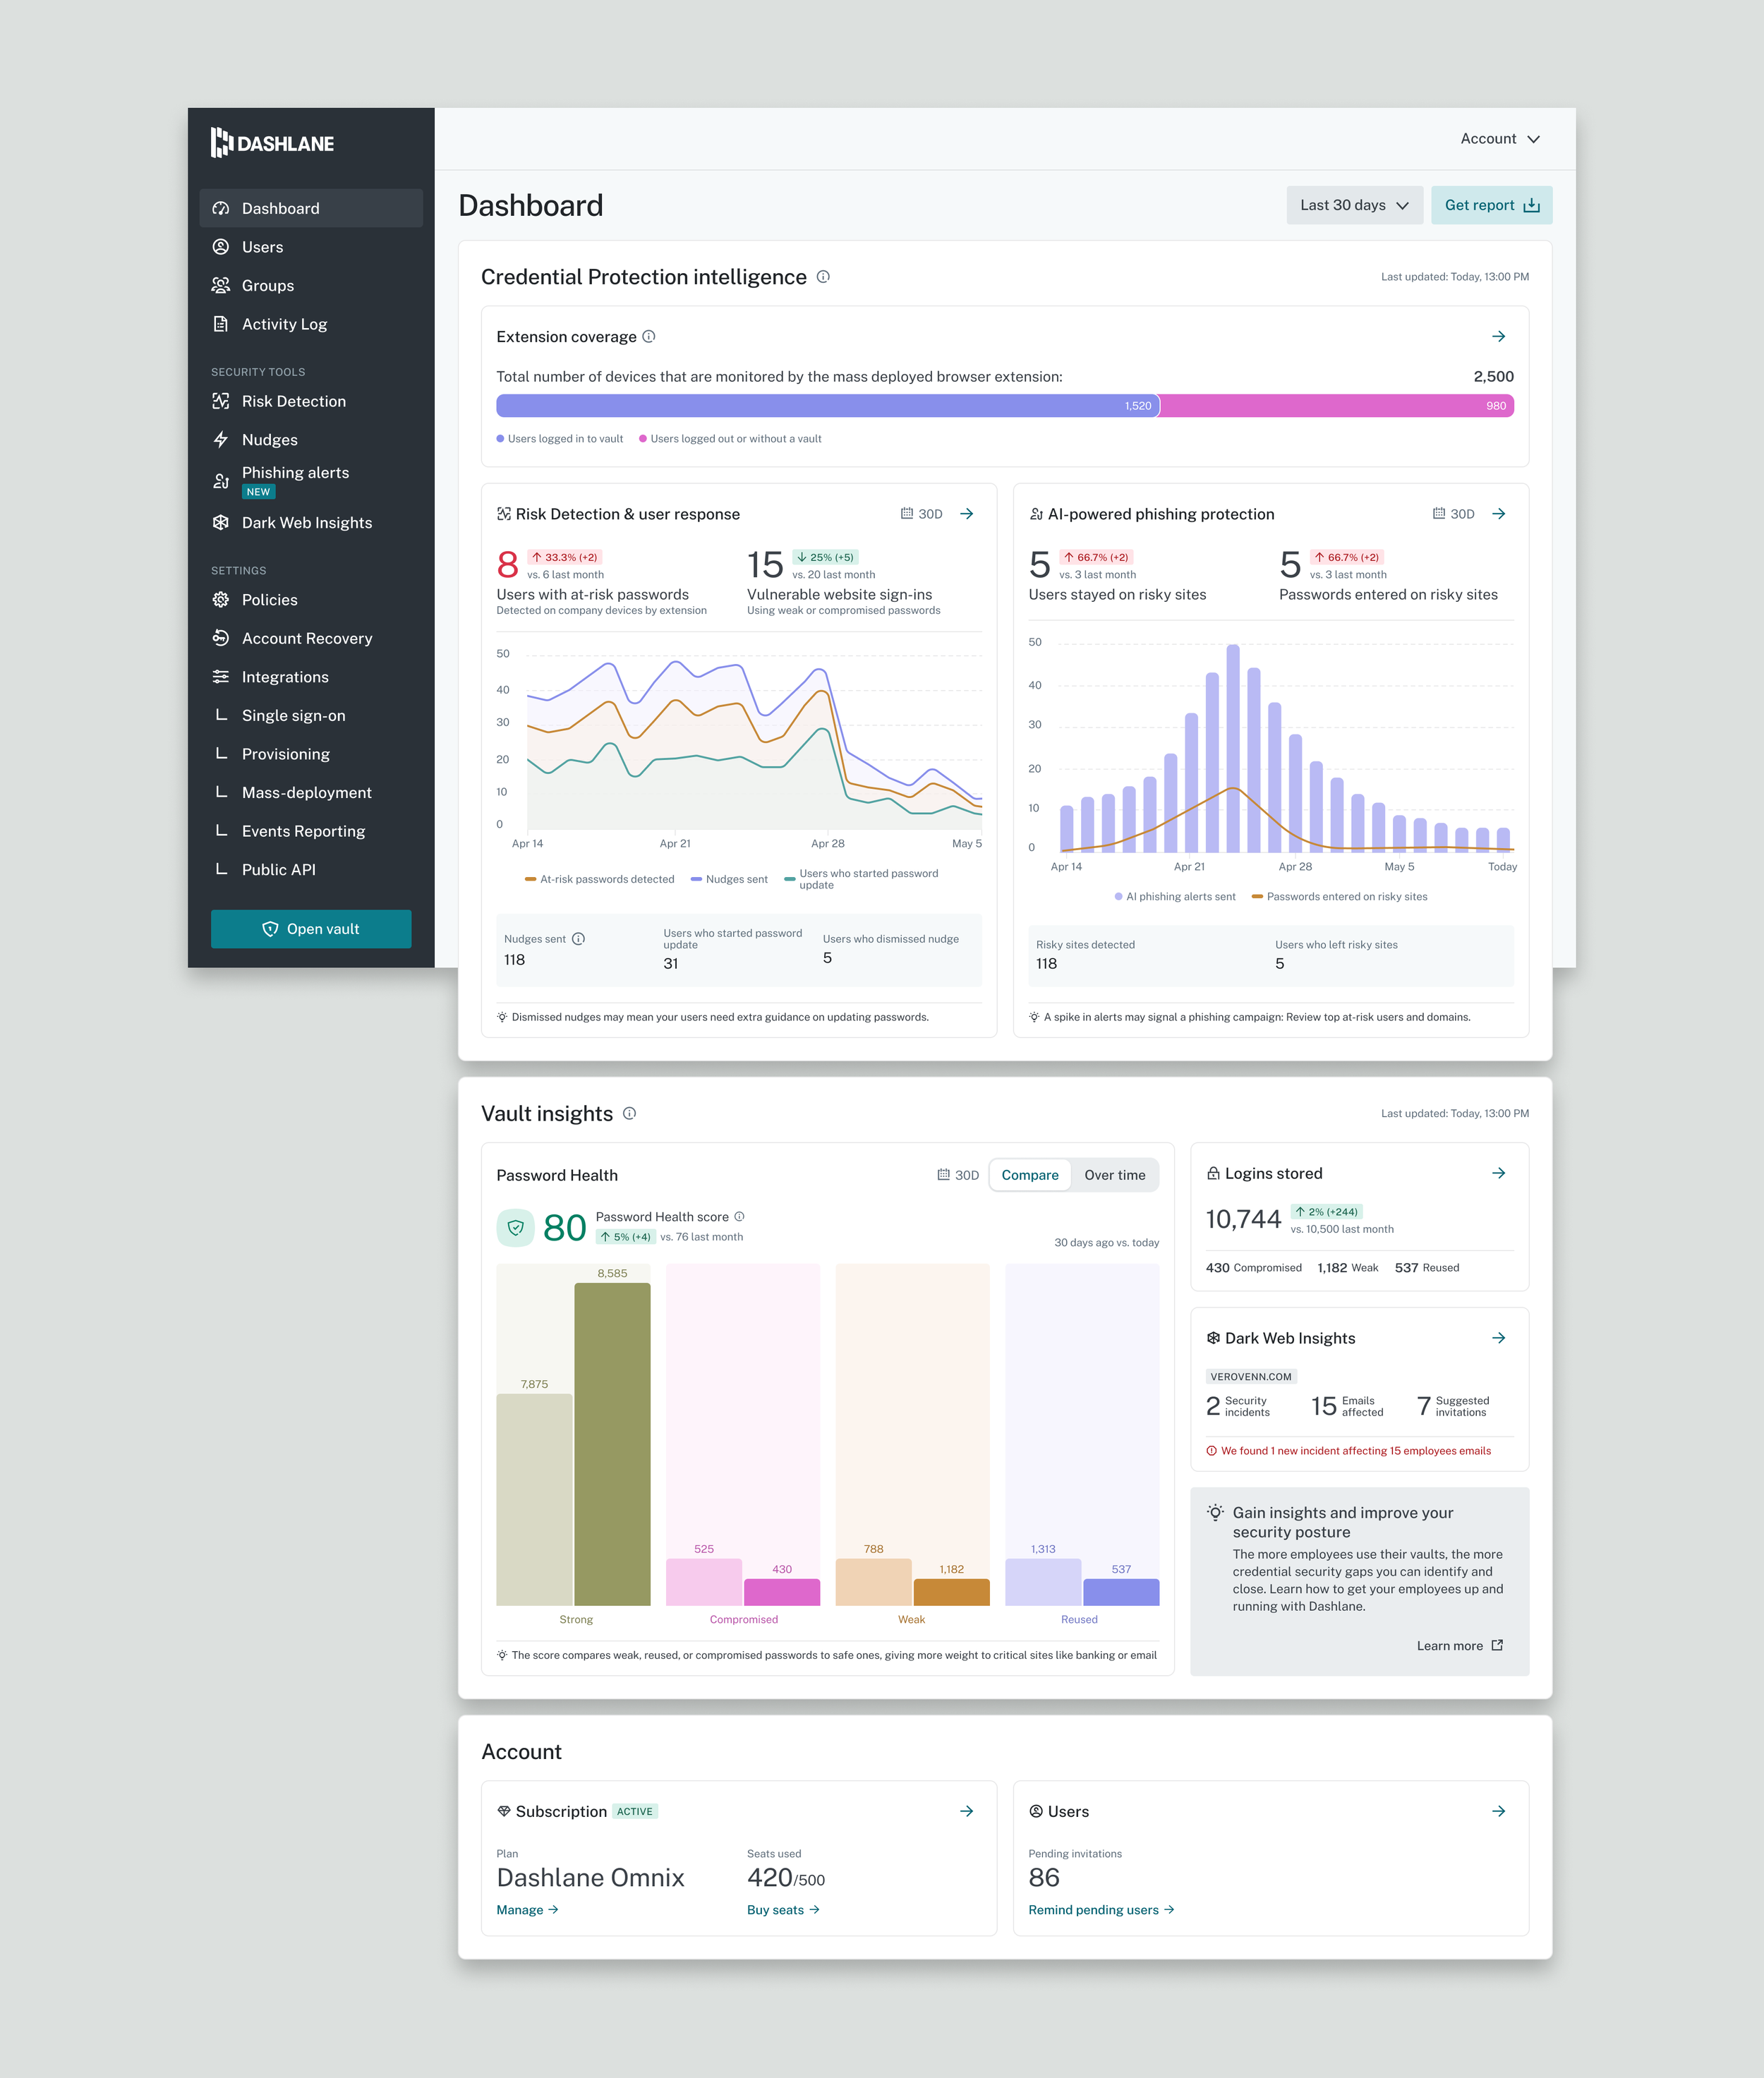
Task: Click the Risk Detection sidebar icon
Action: click(x=221, y=401)
